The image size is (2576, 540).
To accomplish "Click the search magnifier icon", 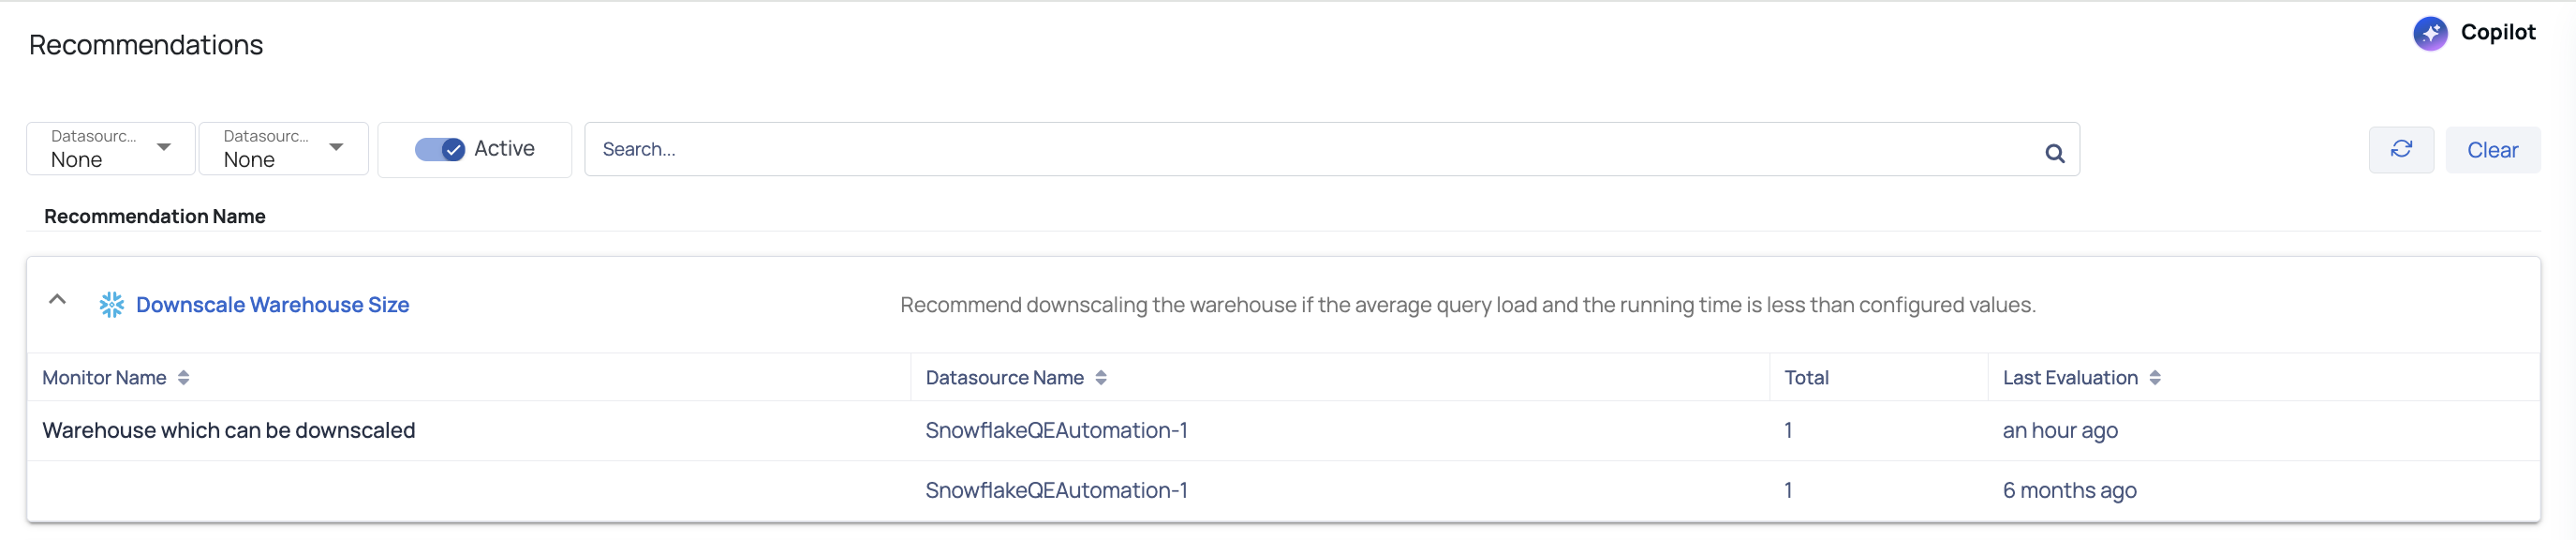I will (x=2054, y=152).
